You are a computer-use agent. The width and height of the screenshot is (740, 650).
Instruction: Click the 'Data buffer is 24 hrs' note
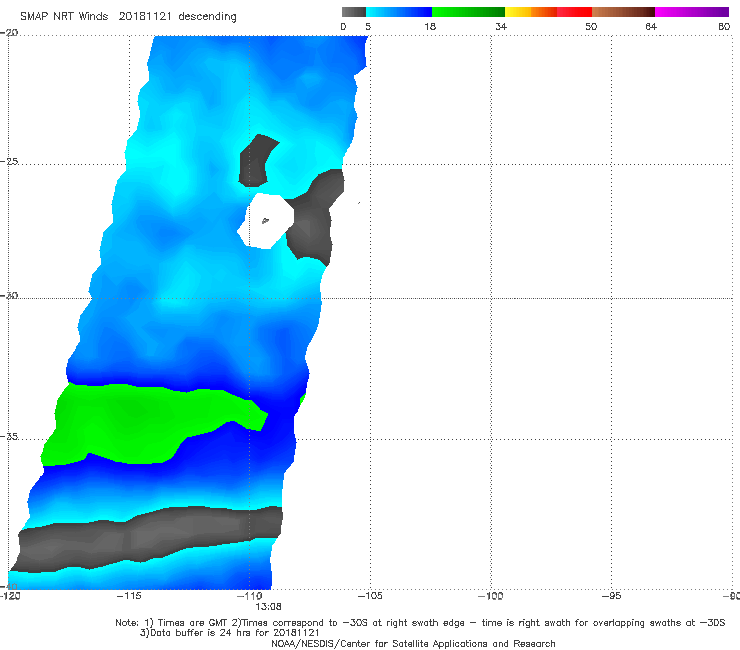tap(230, 633)
